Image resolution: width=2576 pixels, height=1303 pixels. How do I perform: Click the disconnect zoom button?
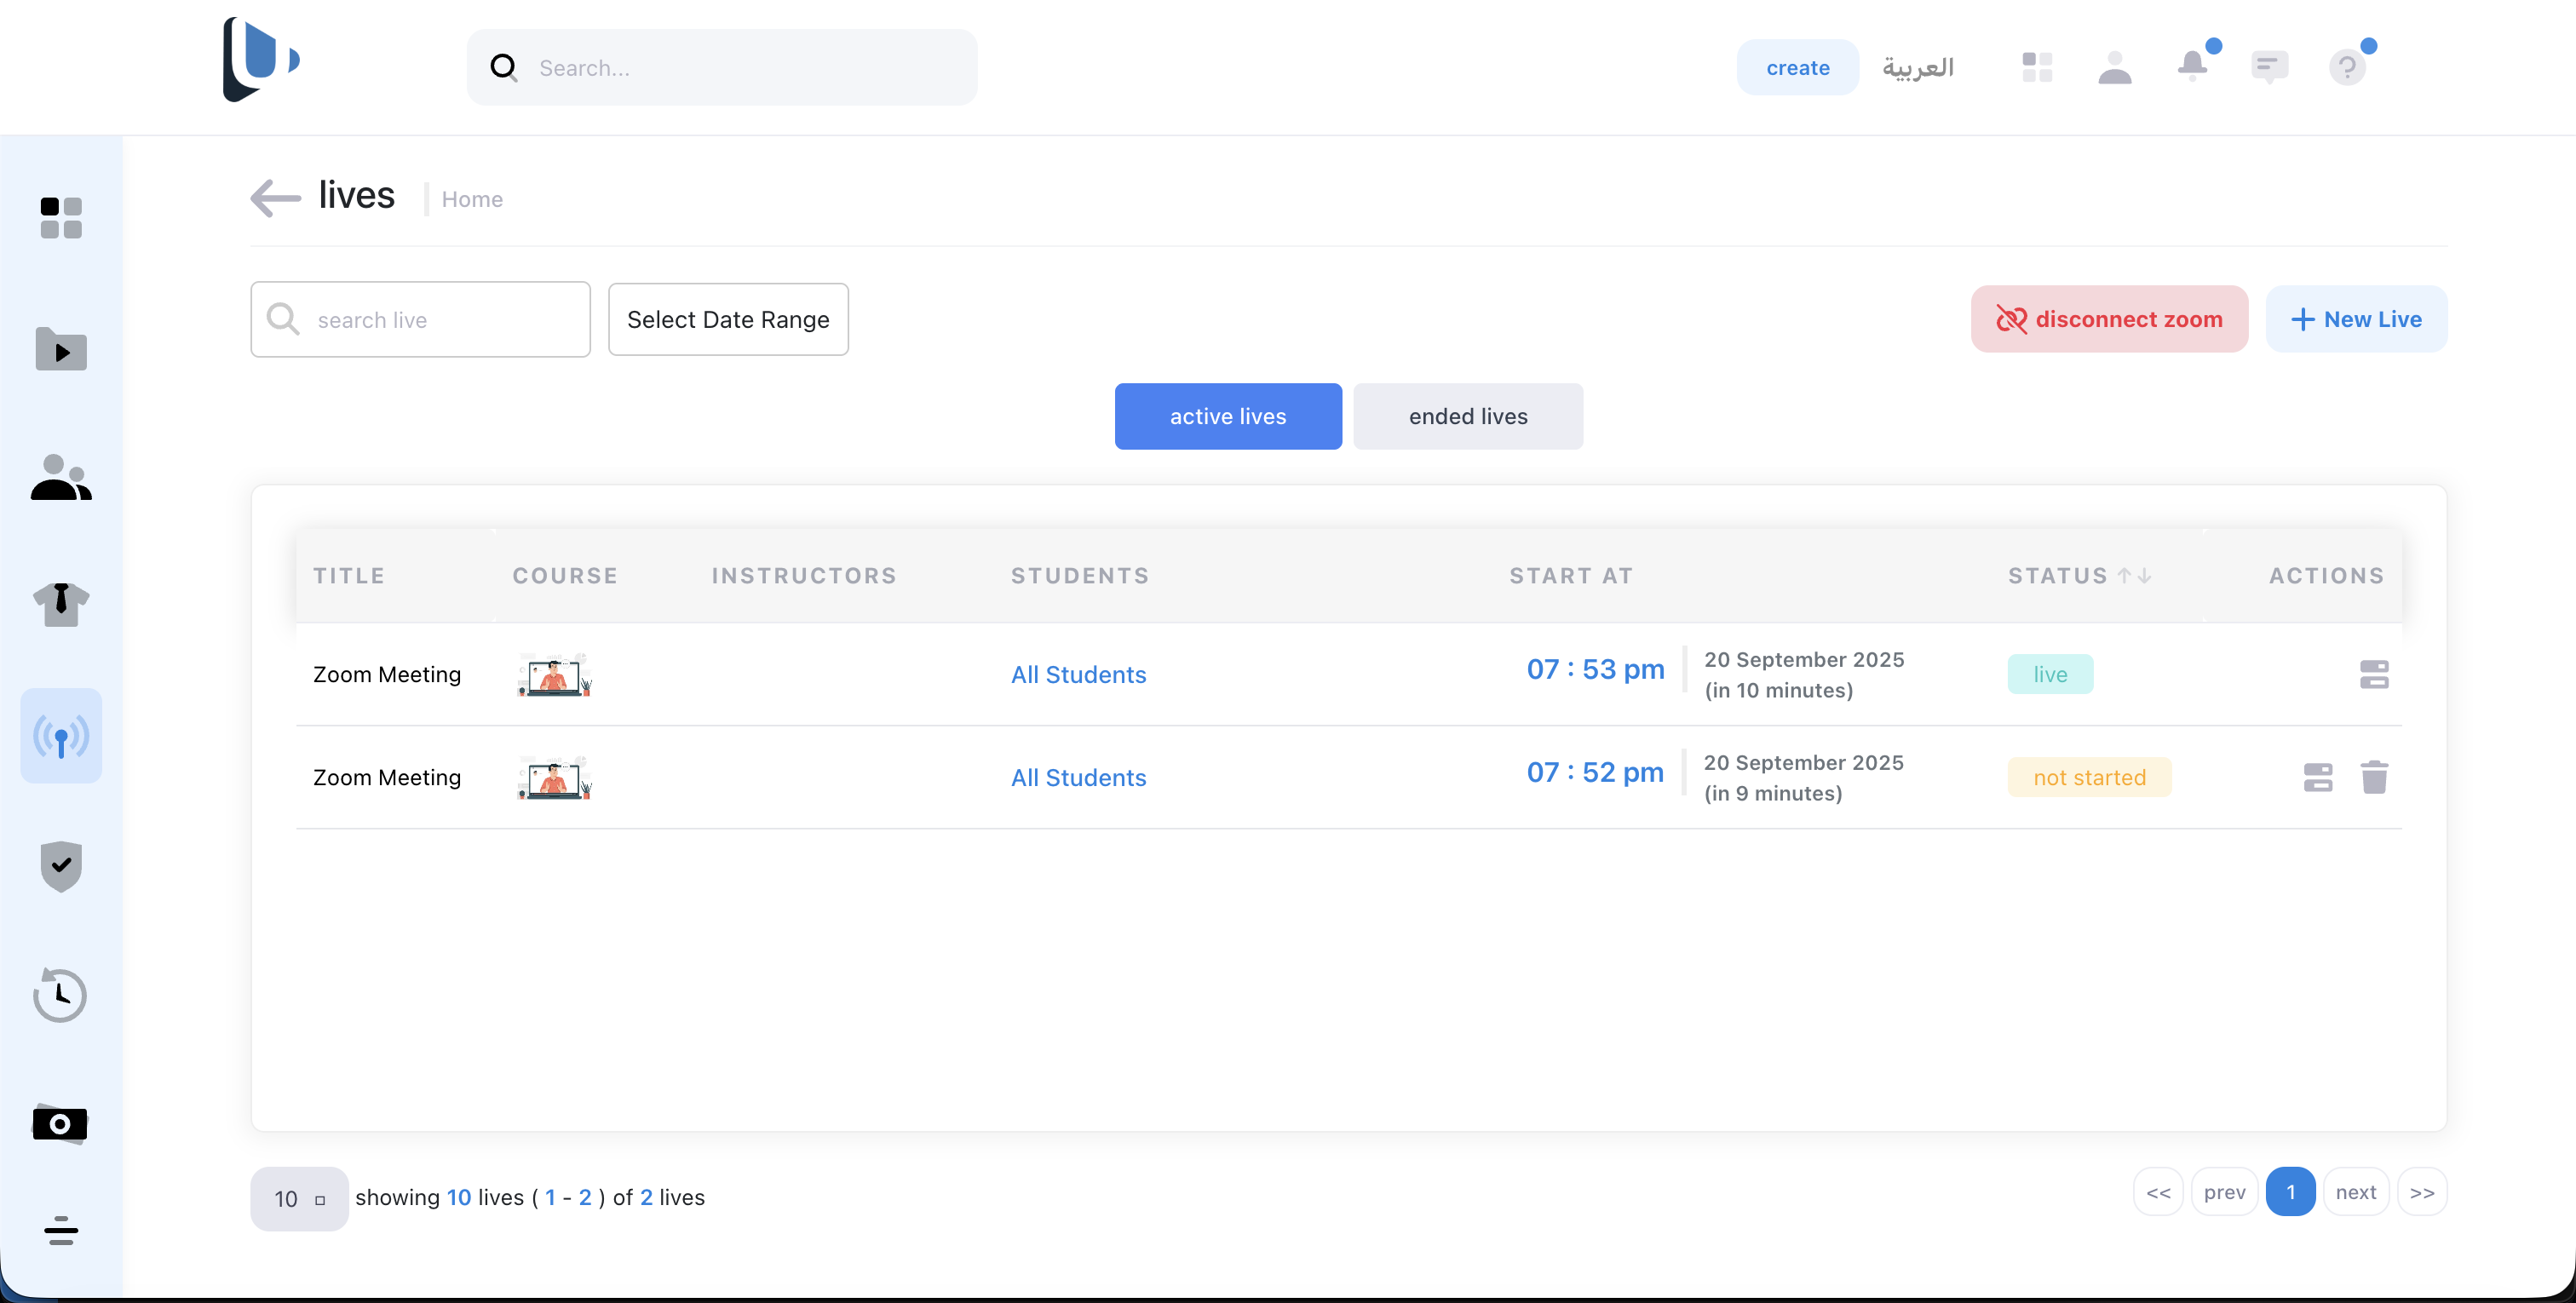[x=2109, y=319]
